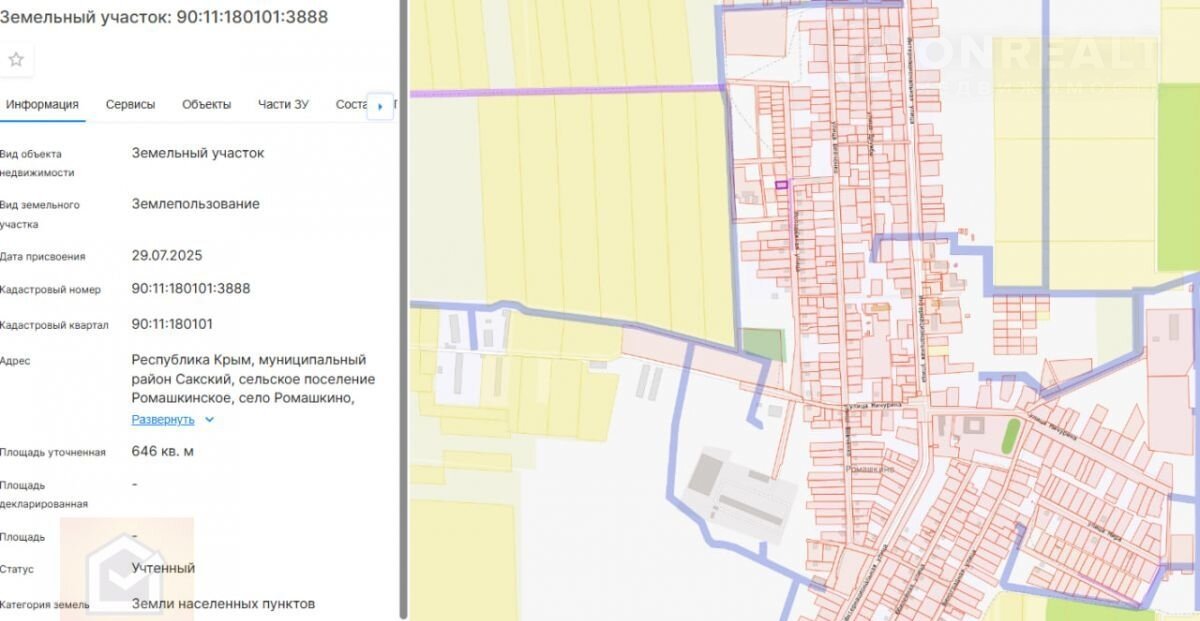Open the Части ЗУ tab

[x=283, y=105]
